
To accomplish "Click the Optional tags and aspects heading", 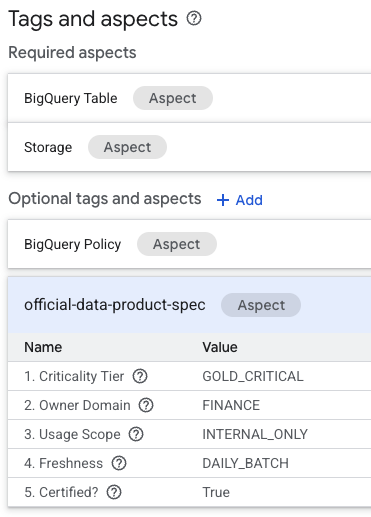I will point(105,199).
